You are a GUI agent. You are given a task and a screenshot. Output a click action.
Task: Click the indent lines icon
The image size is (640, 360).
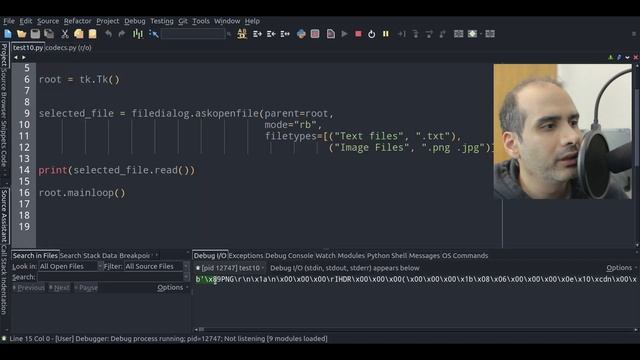[257, 34]
